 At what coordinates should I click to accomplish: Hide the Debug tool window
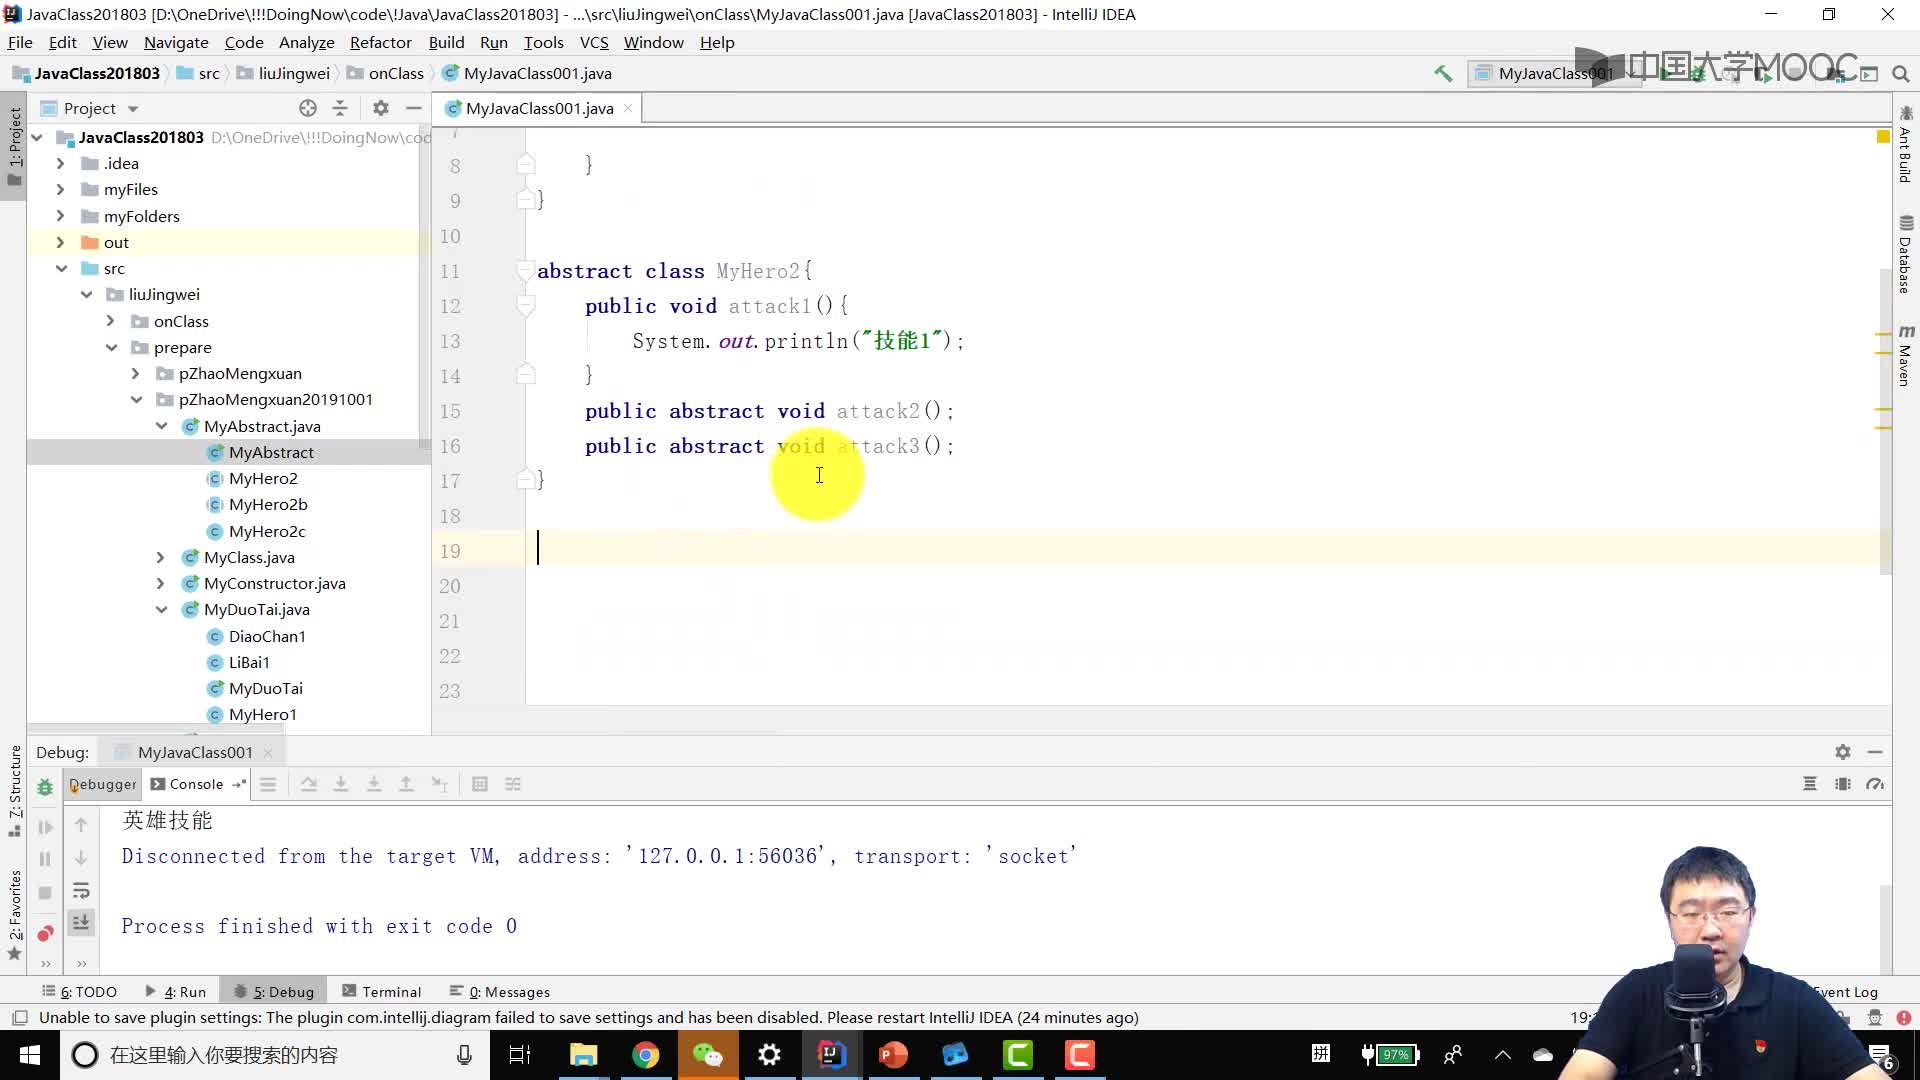coord(1875,752)
